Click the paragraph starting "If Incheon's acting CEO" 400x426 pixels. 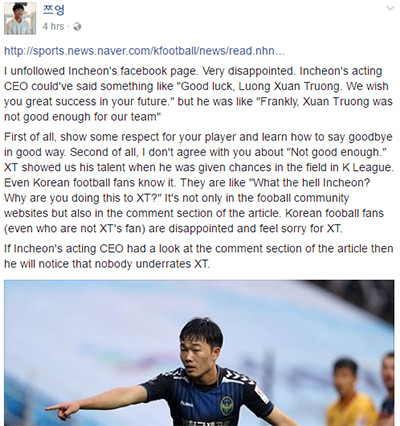tap(198, 256)
